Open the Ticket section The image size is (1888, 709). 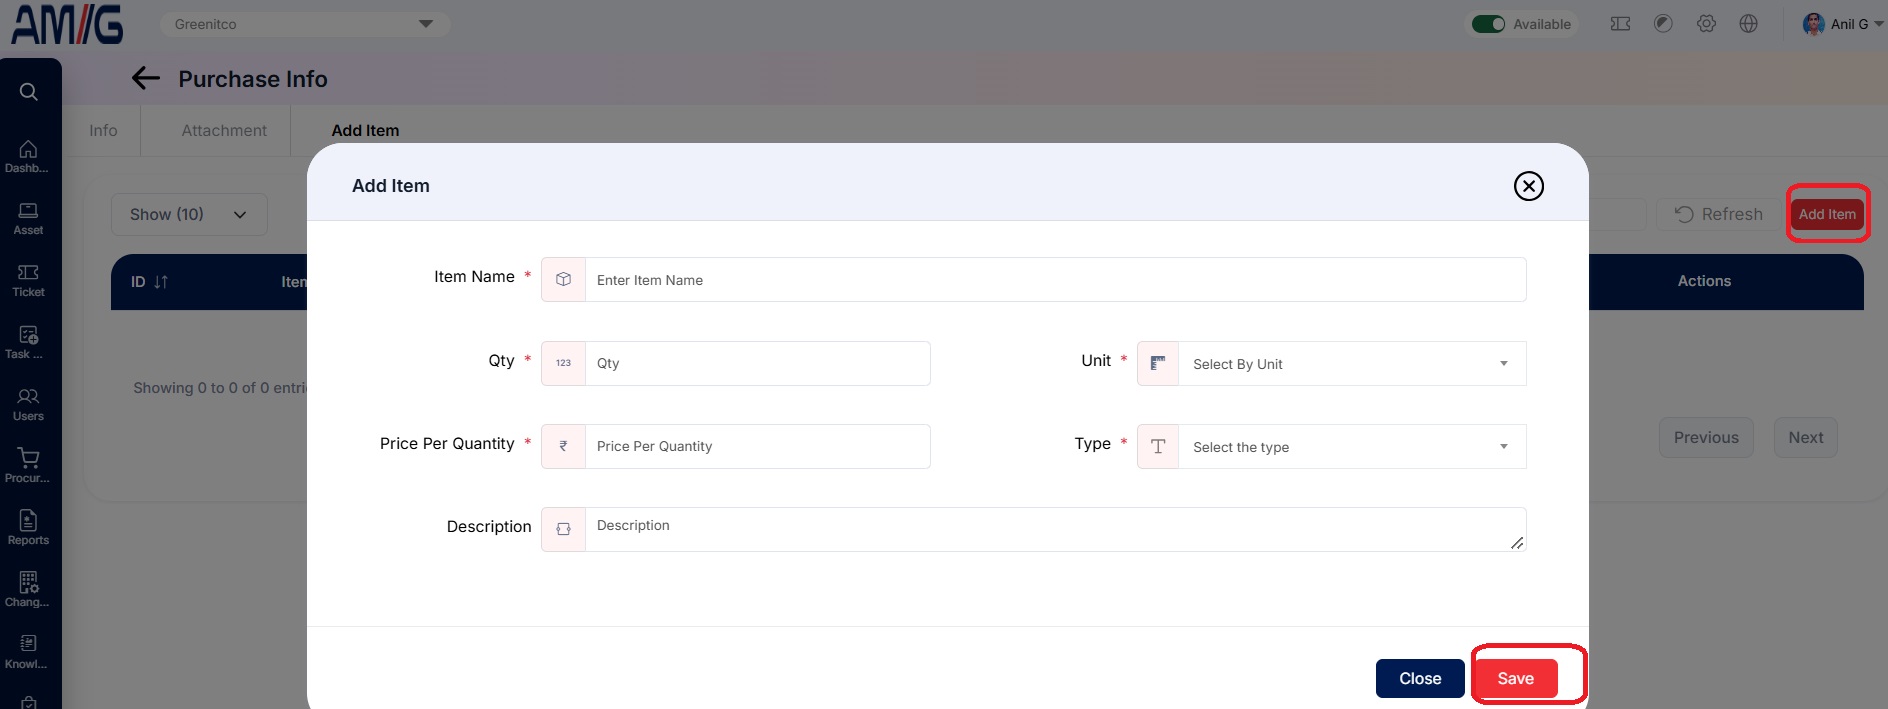coord(28,280)
